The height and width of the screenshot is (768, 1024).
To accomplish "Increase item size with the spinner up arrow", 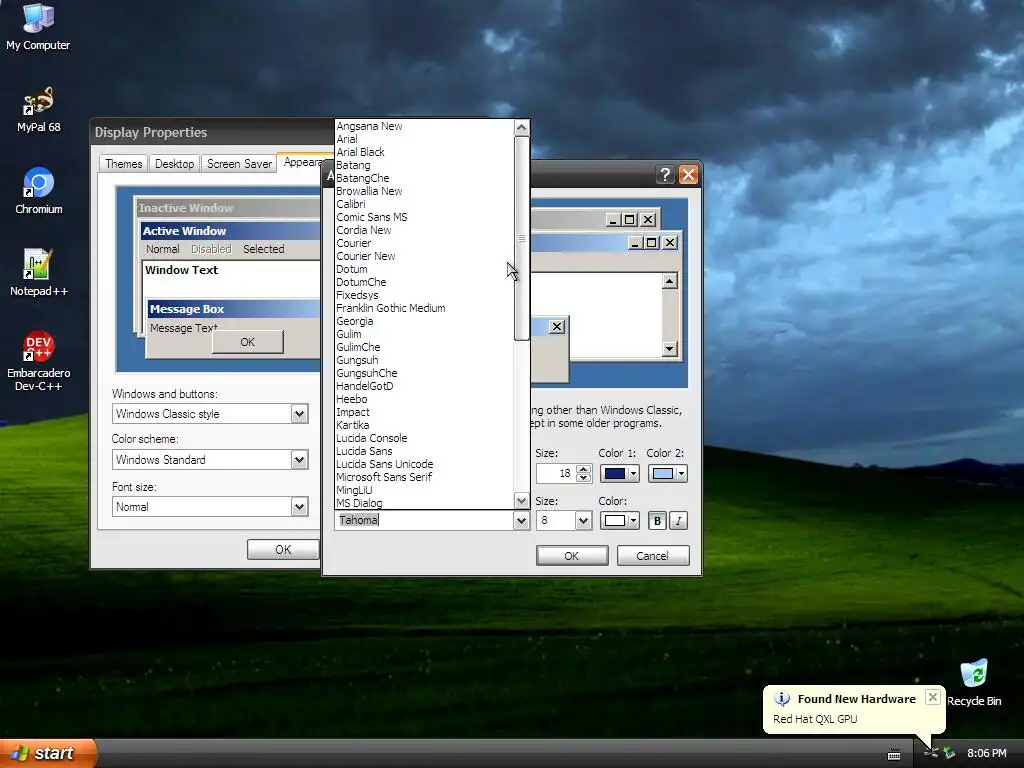I will click(584, 469).
